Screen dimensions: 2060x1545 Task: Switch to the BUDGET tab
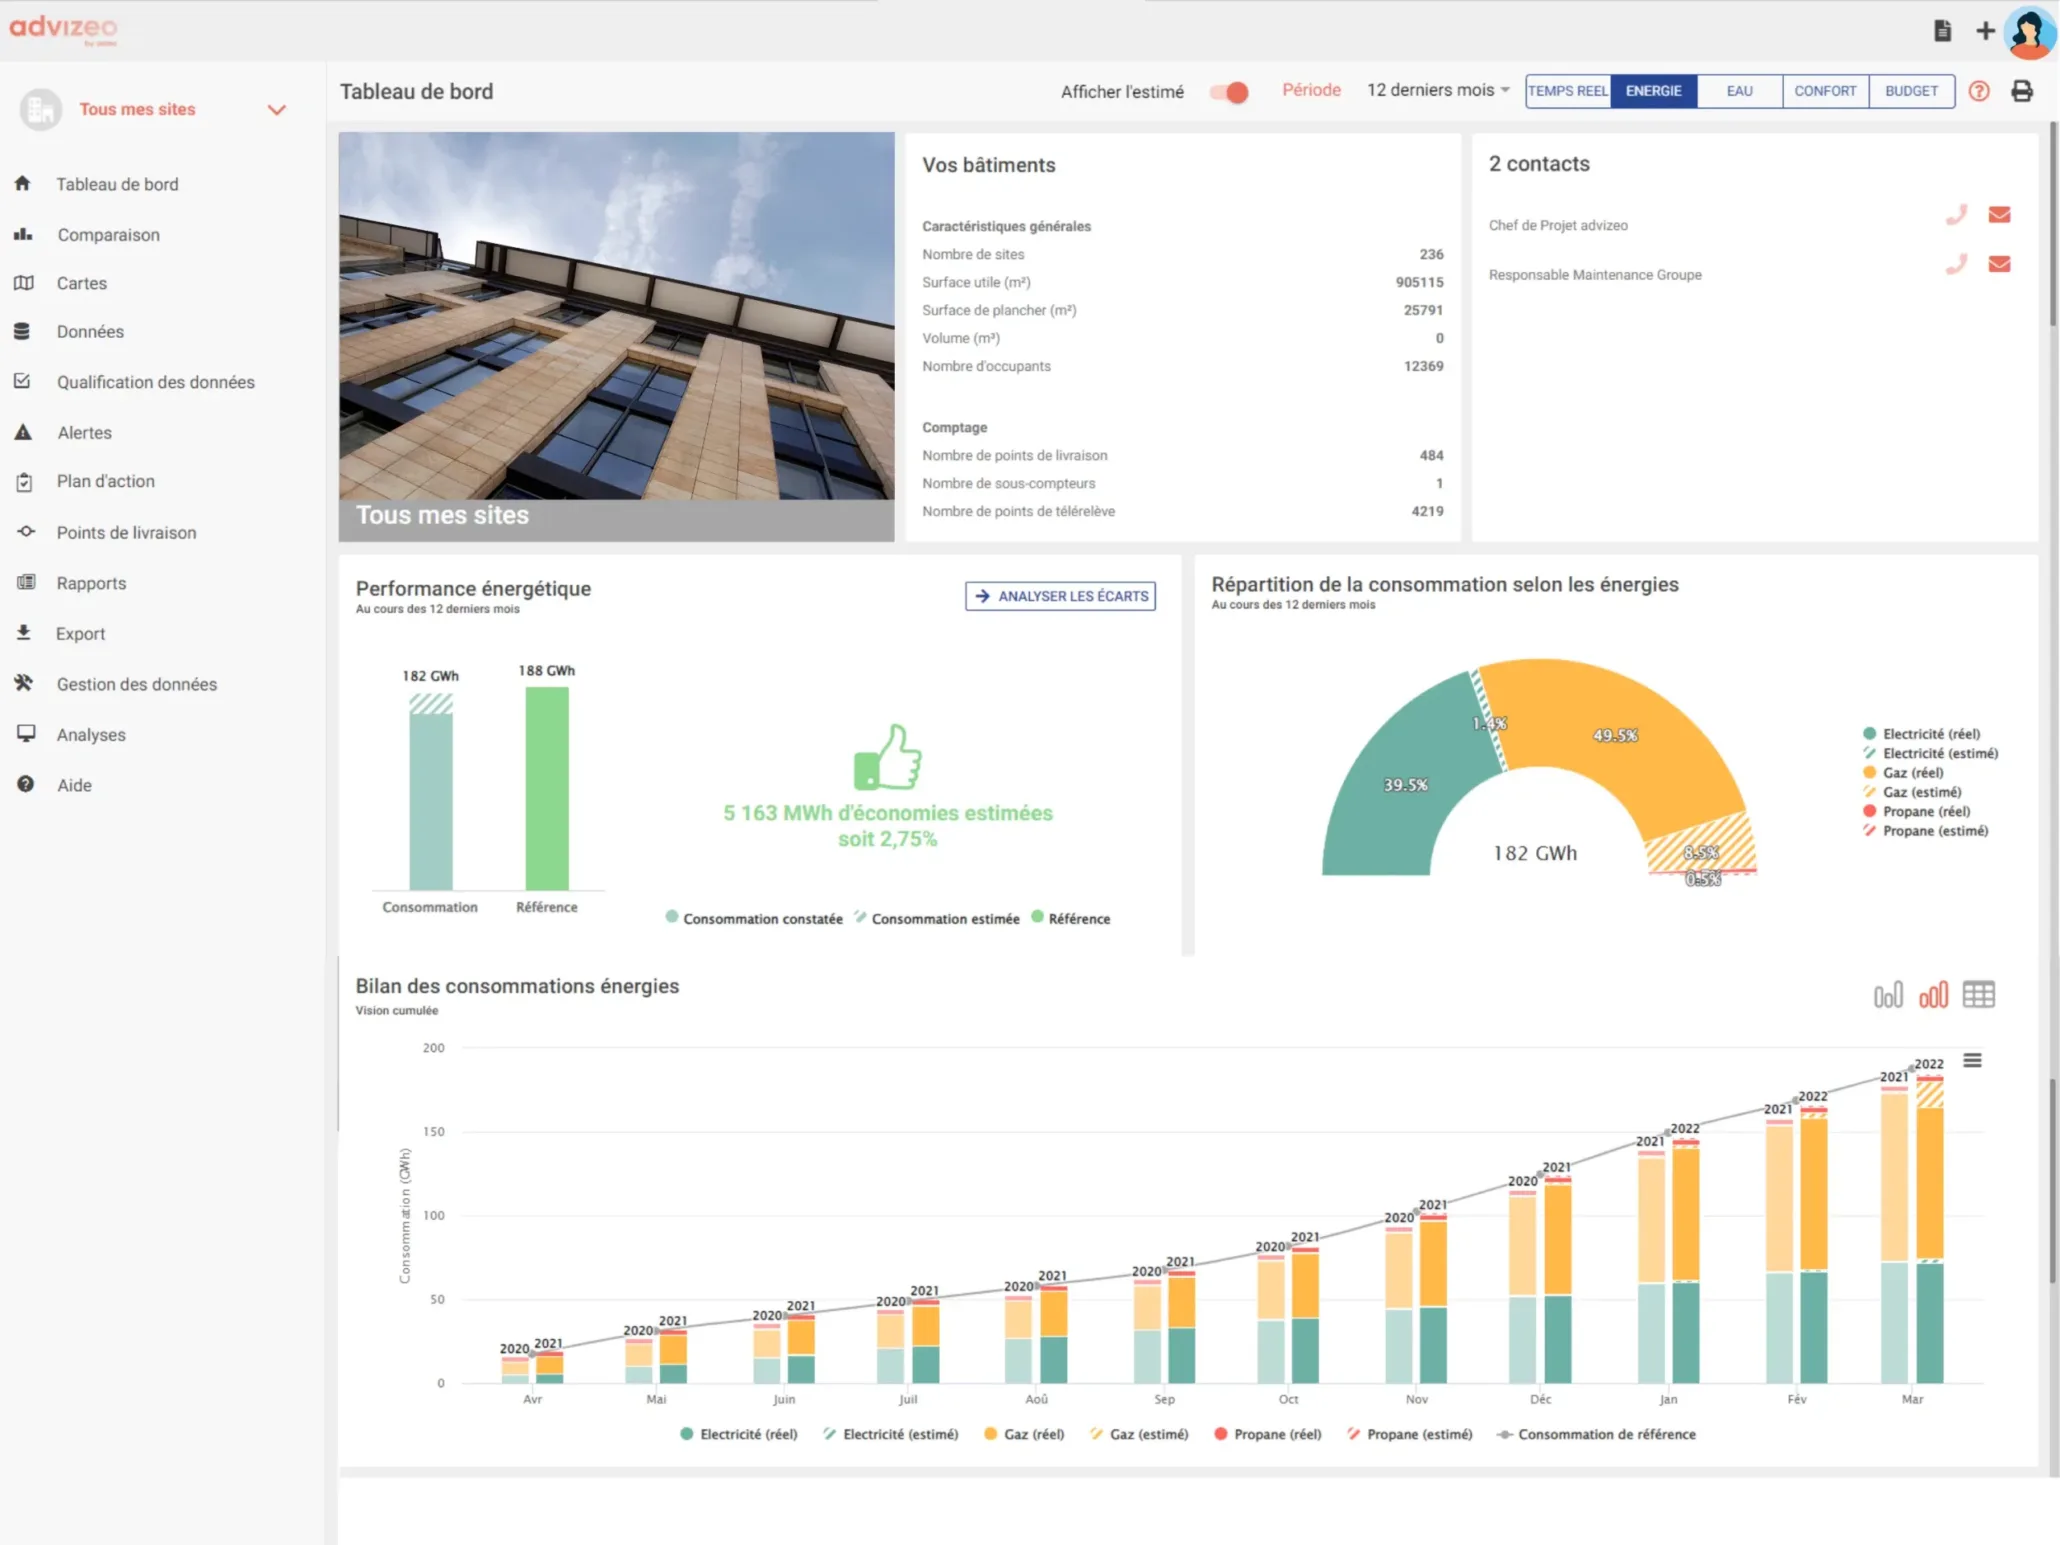[1911, 91]
